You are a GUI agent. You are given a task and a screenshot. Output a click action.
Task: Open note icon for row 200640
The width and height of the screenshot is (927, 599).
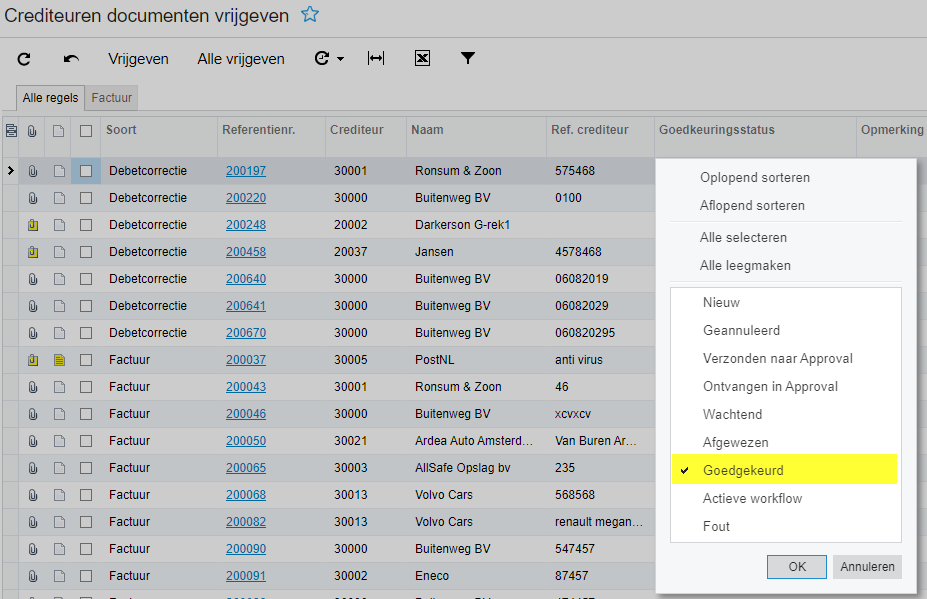pyautogui.click(x=59, y=279)
